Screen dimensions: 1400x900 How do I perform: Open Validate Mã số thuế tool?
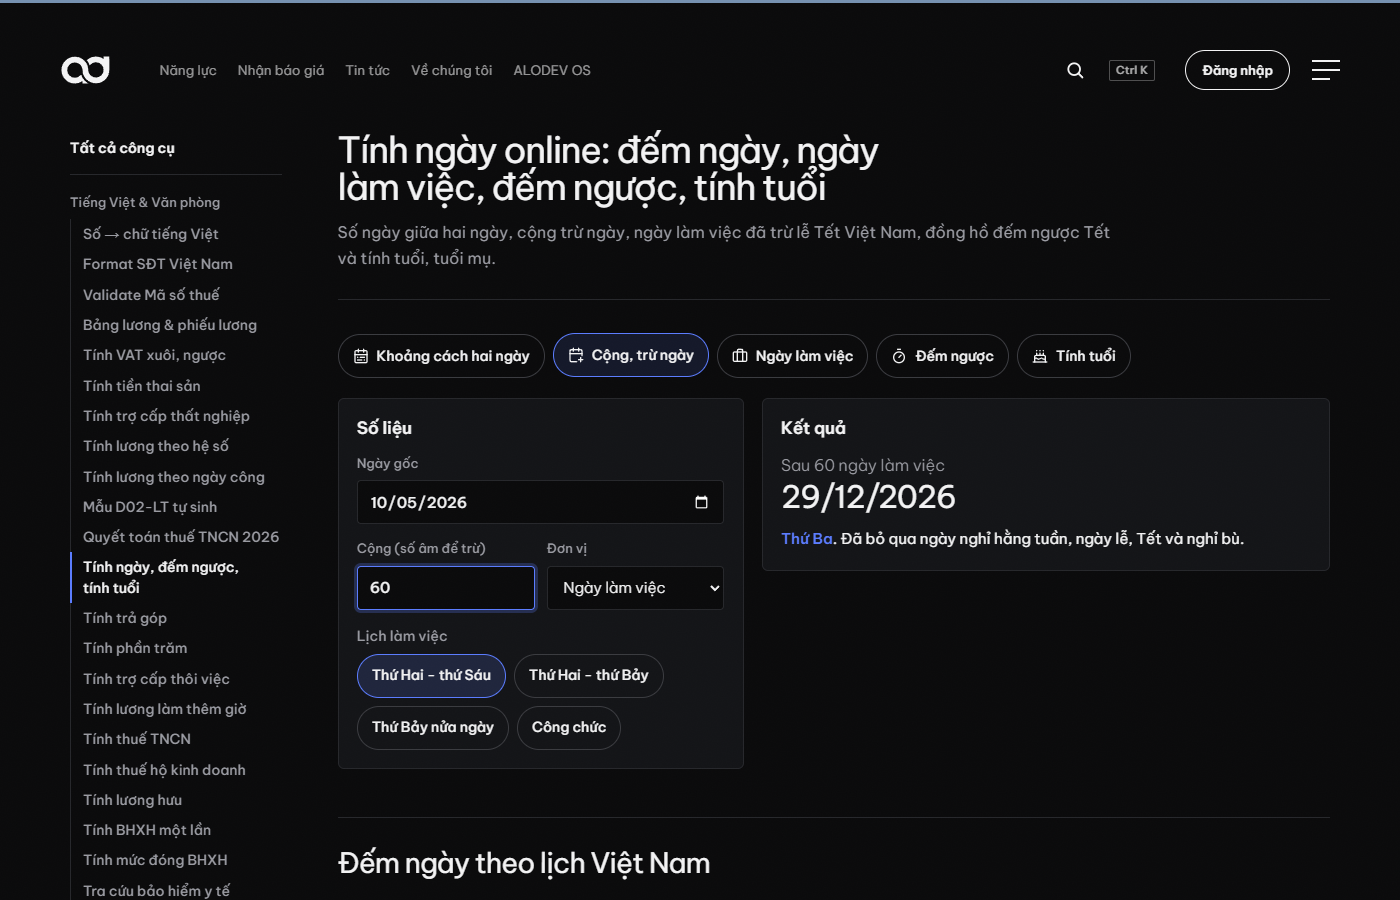coord(151,295)
